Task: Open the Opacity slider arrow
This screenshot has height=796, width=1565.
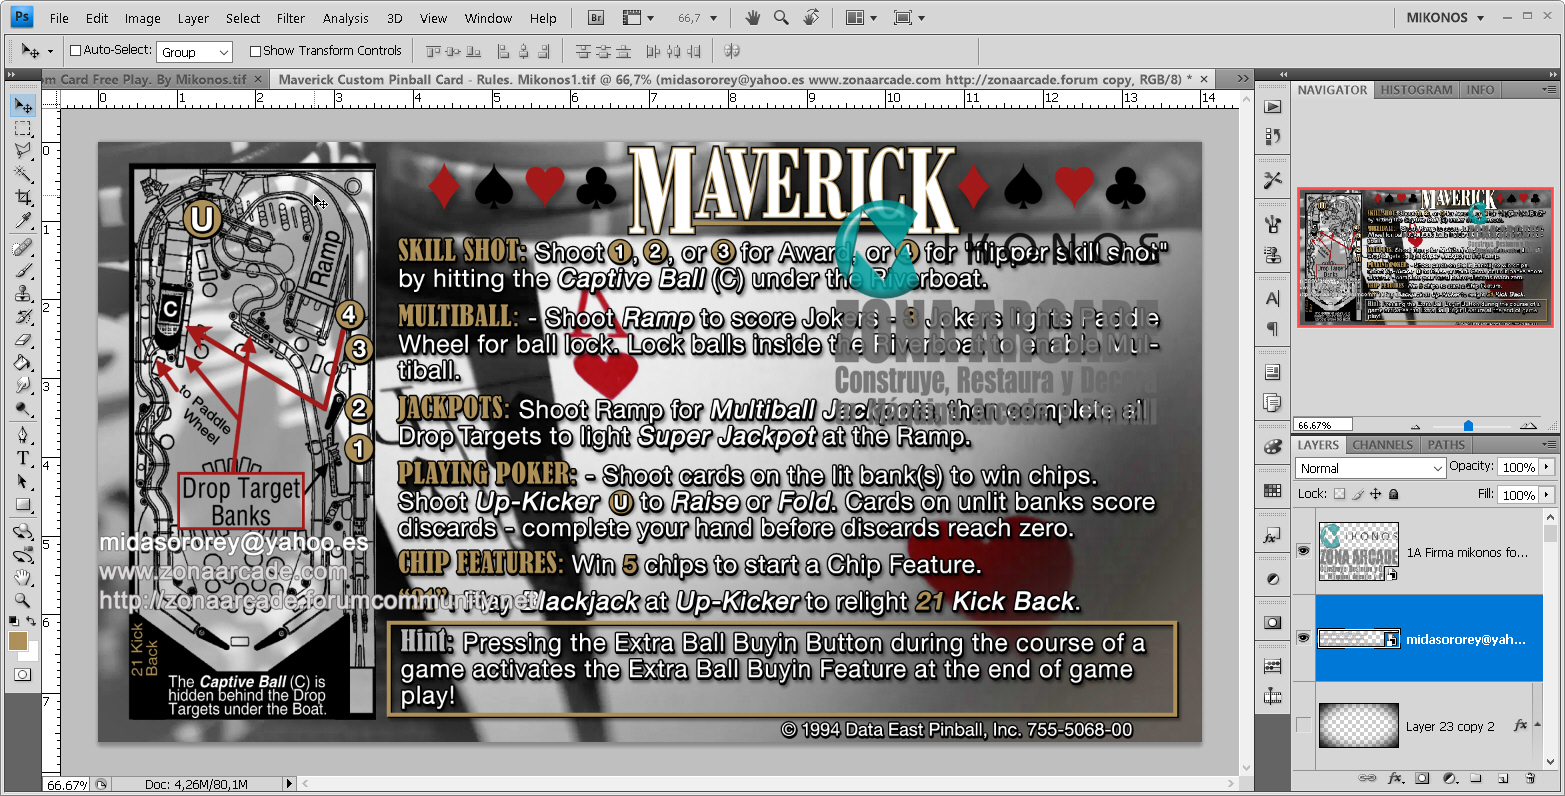Action: (1547, 467)
